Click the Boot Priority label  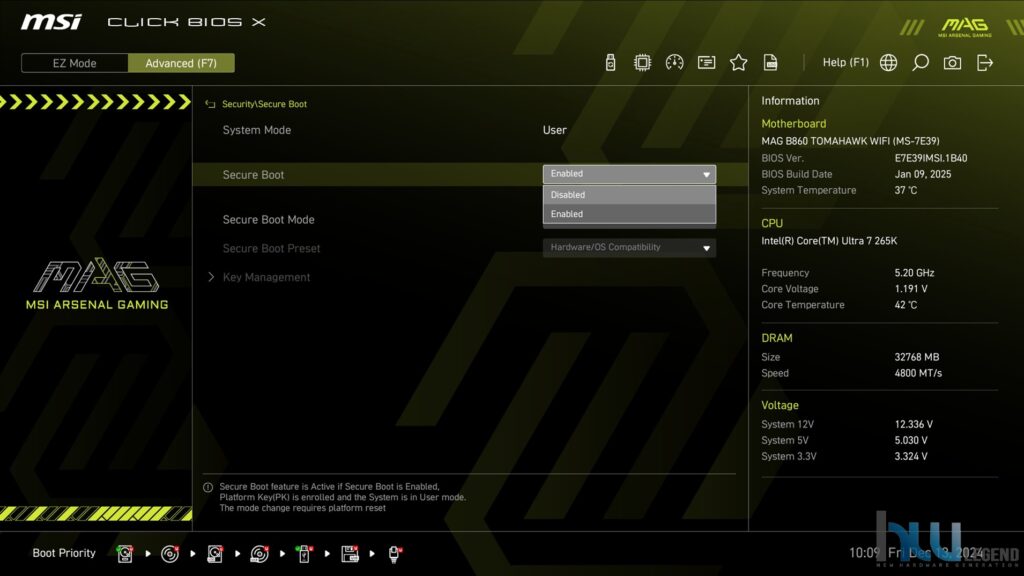point(64,553)
